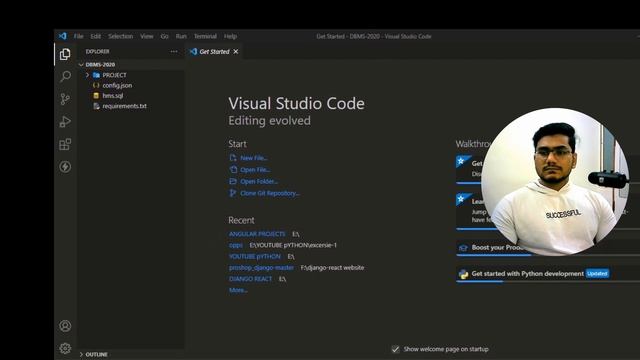Open Run and Debug view icon

click(65, 122)
